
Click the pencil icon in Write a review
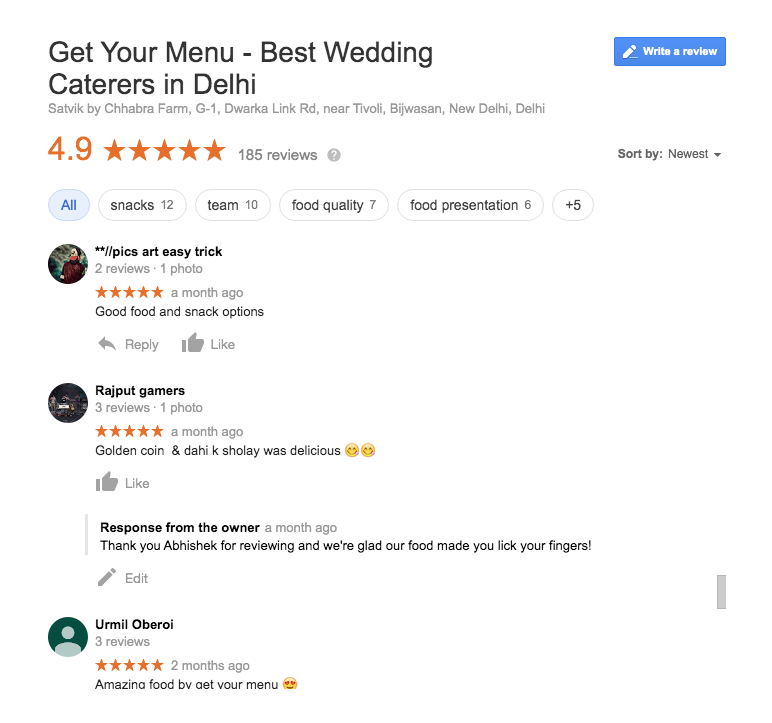[x=630, y=52]
